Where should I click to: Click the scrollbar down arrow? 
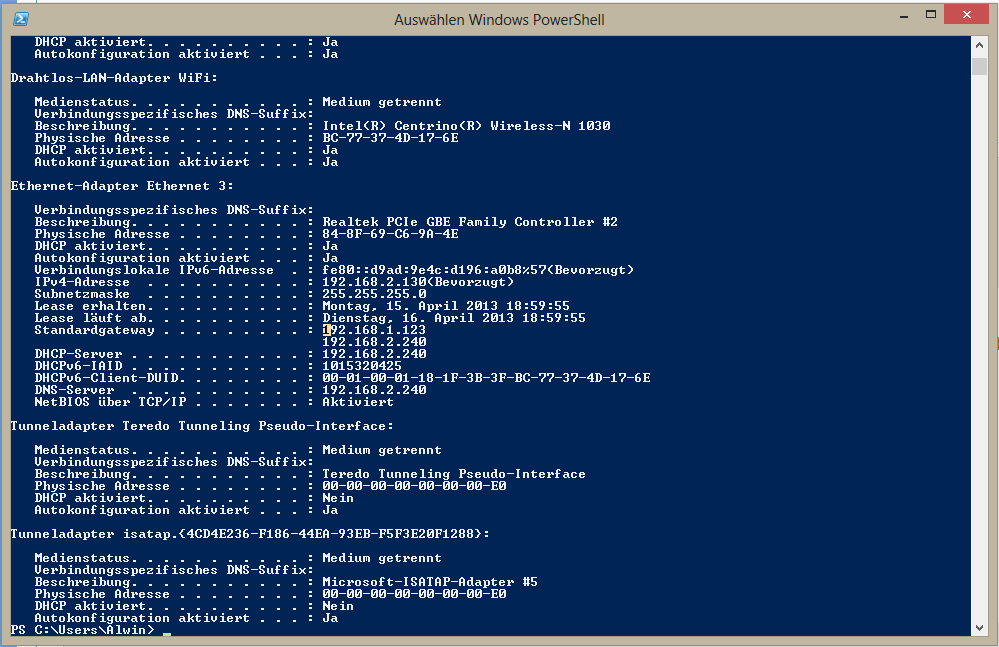[979, 628]
